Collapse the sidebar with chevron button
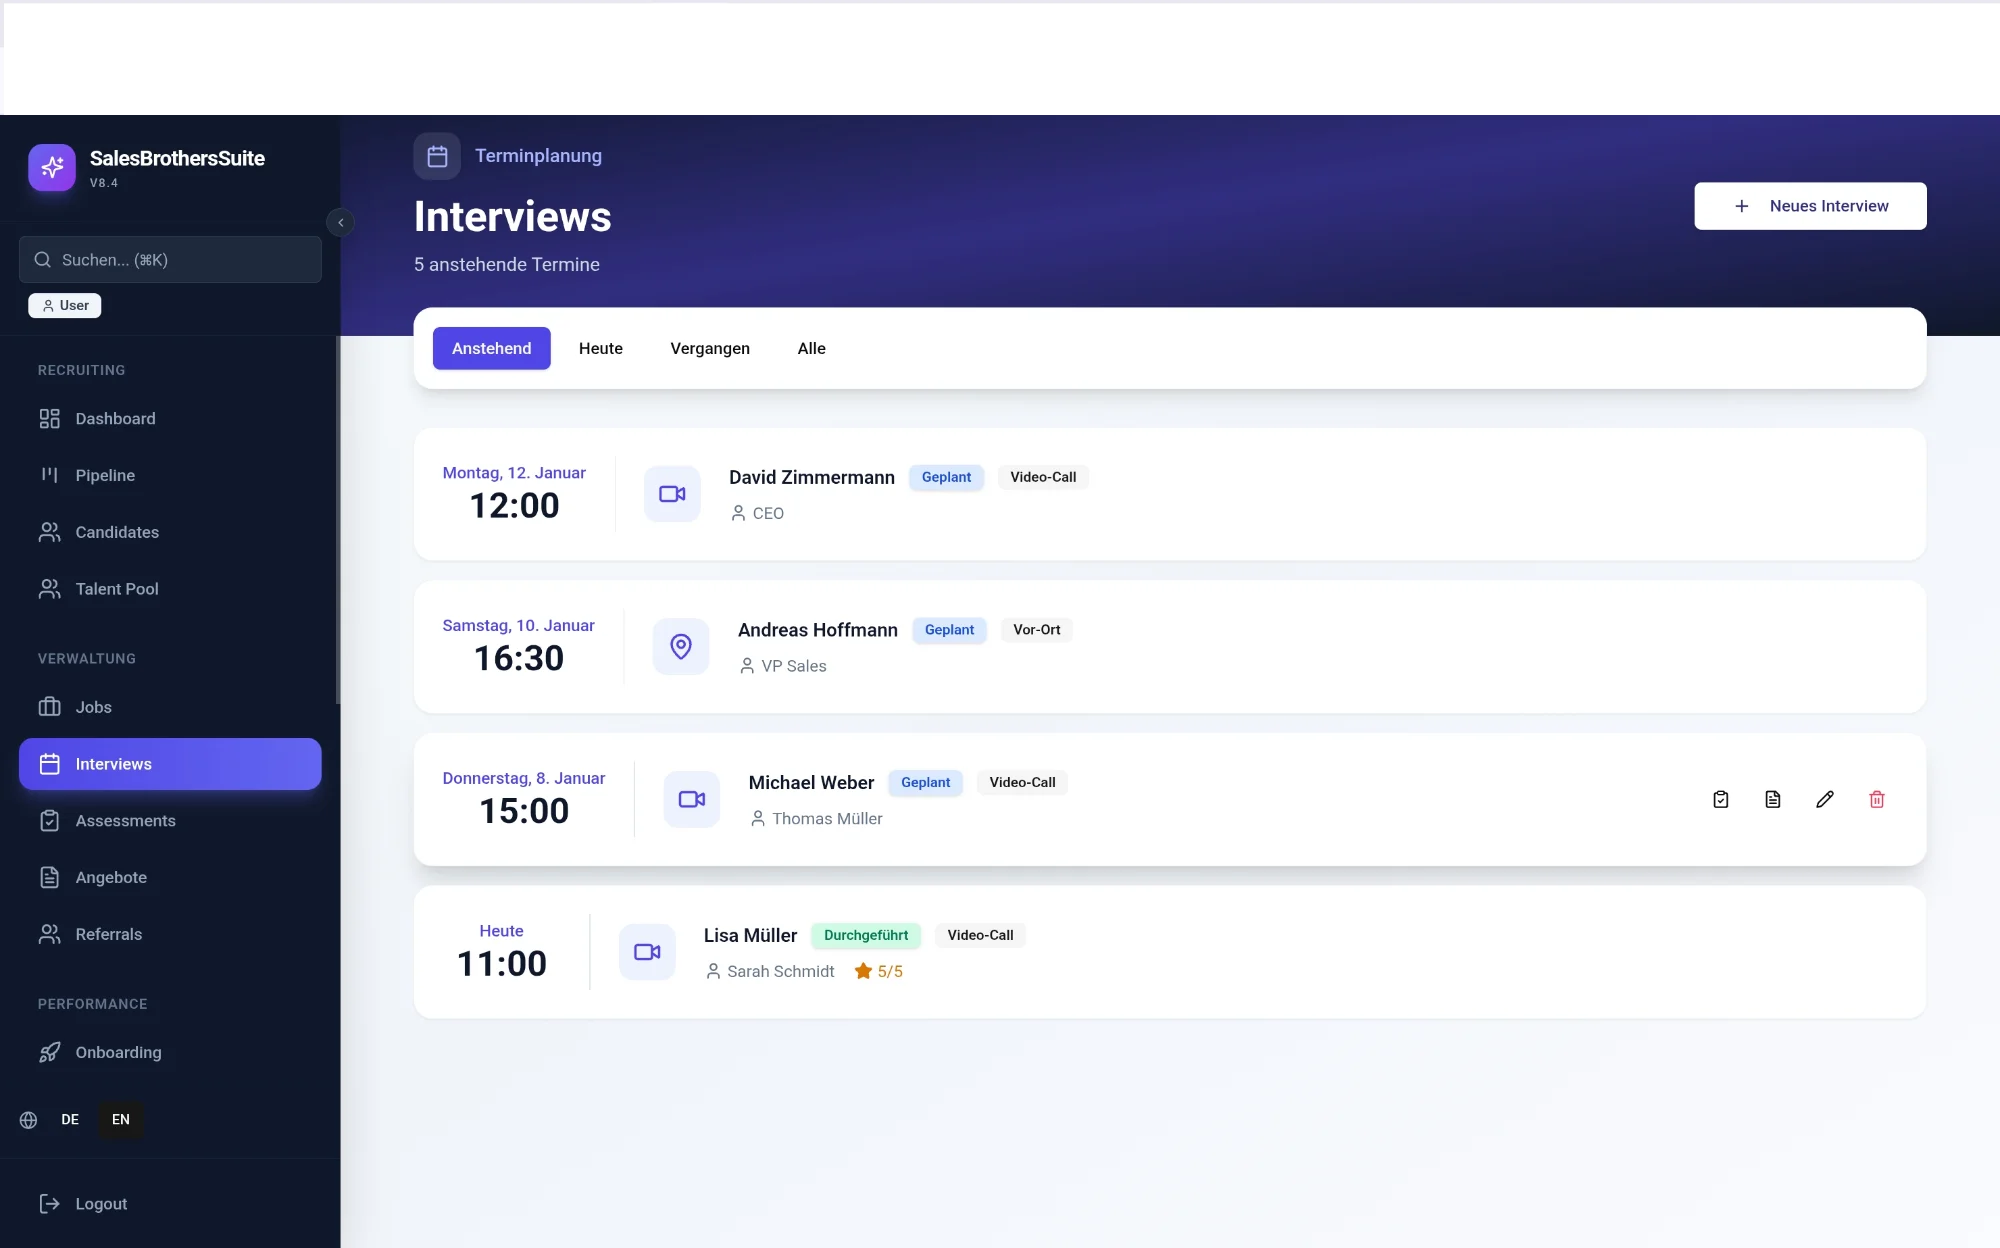The image size is (2000, 1248). 341,222
